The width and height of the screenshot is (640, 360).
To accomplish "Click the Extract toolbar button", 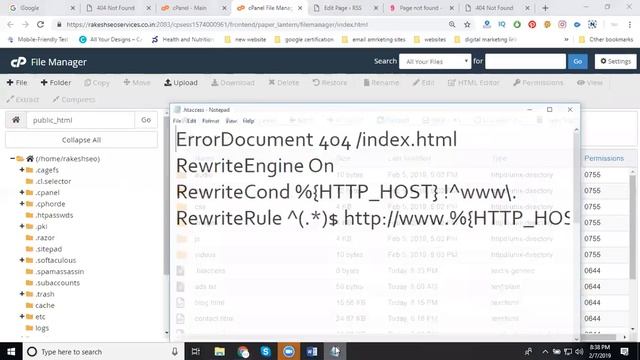I will (x=23, y=99).
